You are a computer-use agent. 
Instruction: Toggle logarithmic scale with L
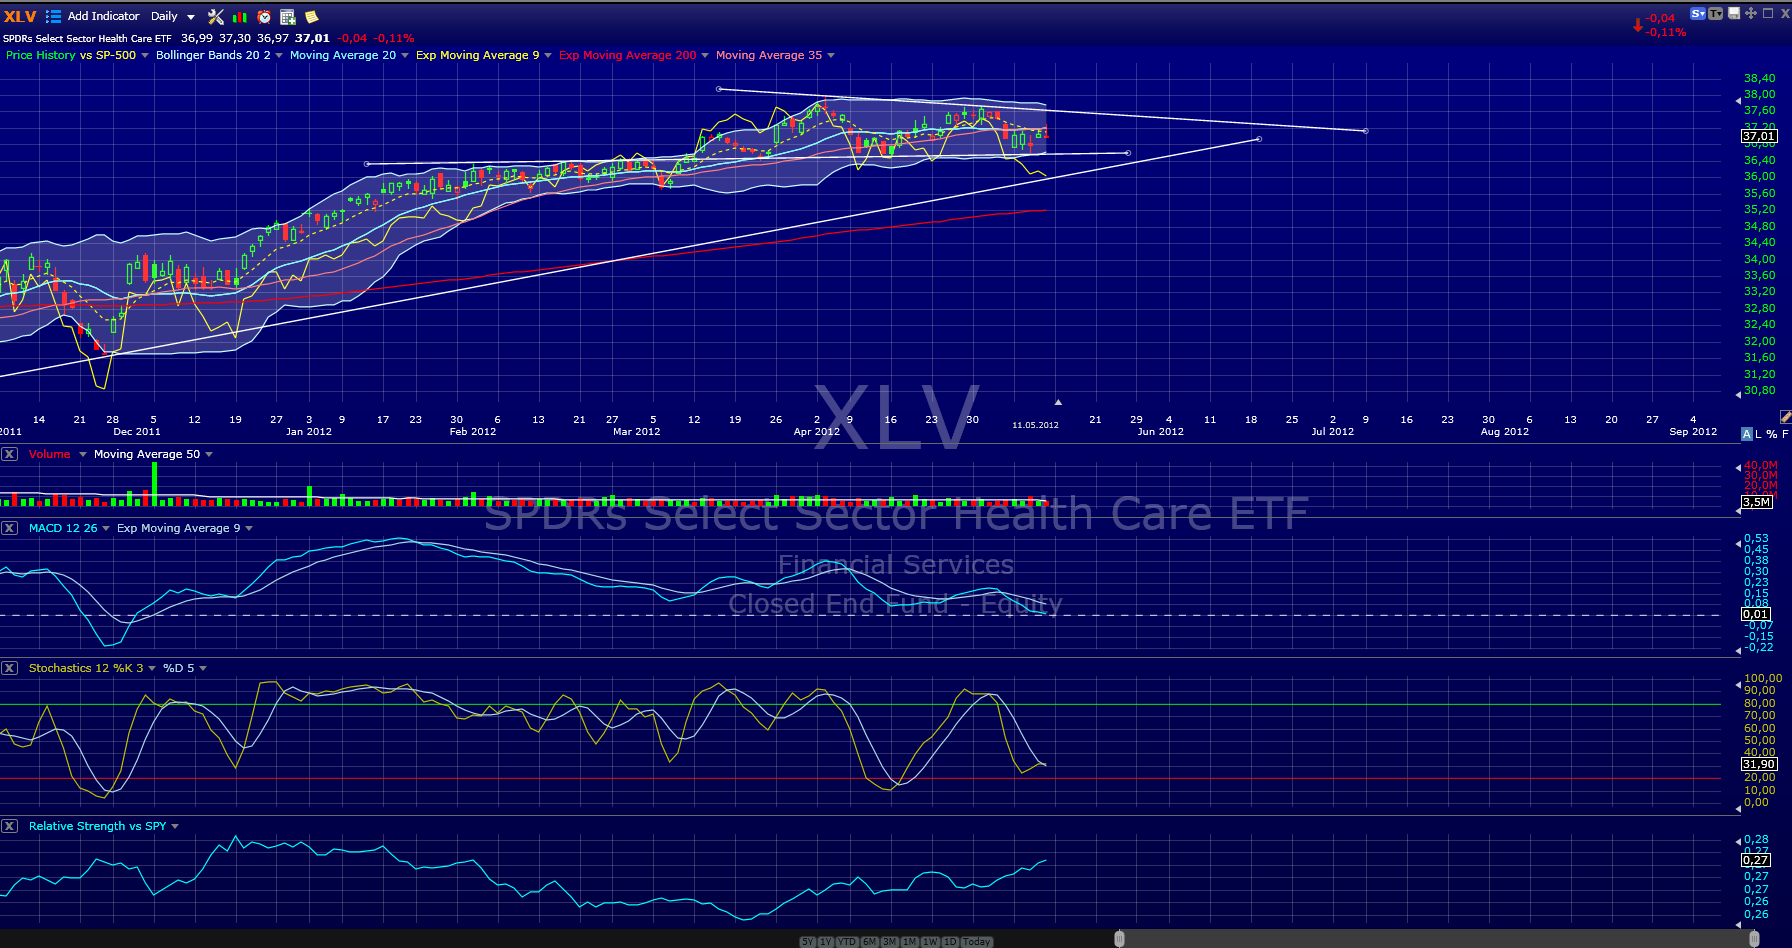[1759, 434]
